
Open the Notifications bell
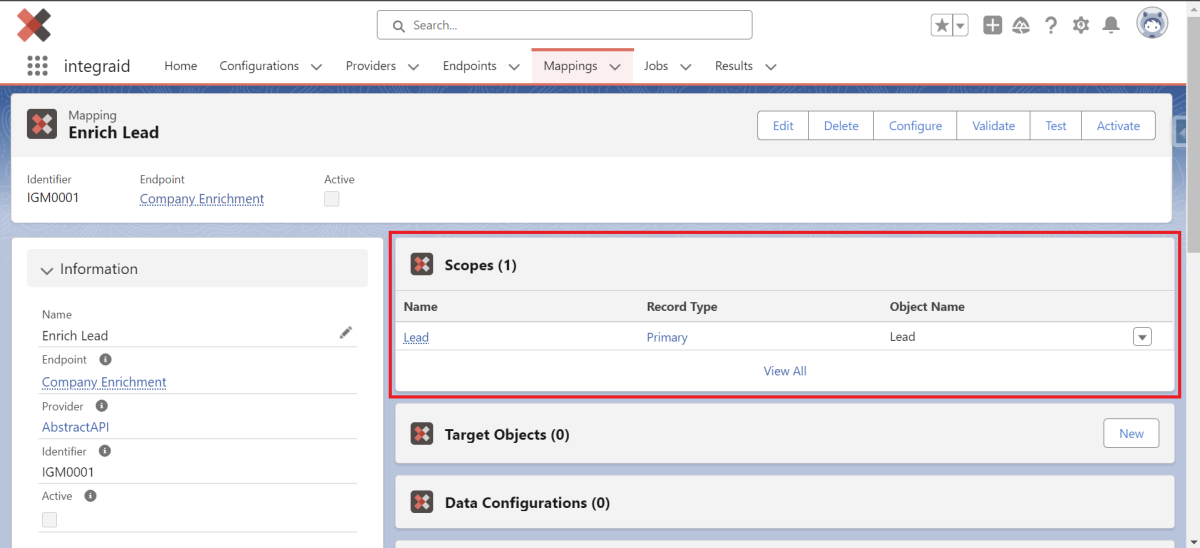pos(1111,26)
